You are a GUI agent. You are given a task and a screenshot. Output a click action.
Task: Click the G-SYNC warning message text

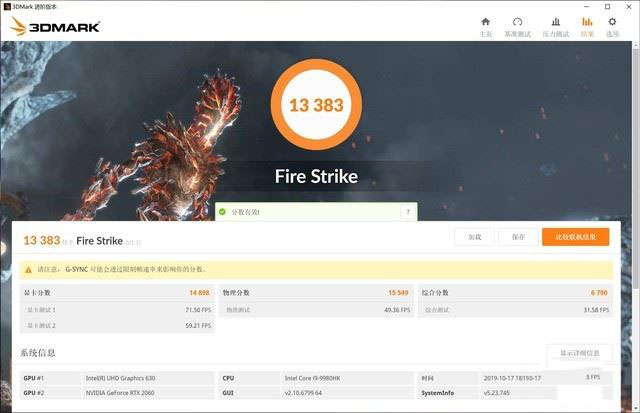click(x=122, y=269)
